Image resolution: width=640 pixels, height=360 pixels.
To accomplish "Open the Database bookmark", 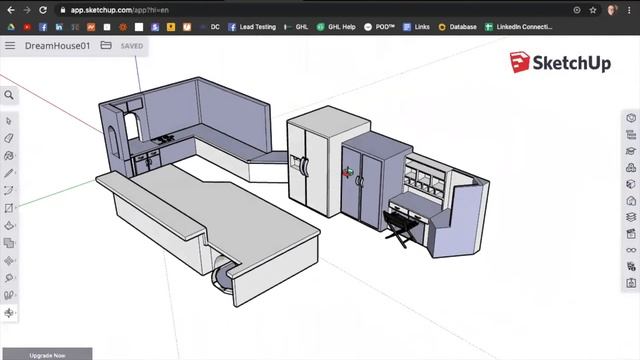I will point(457,27).
